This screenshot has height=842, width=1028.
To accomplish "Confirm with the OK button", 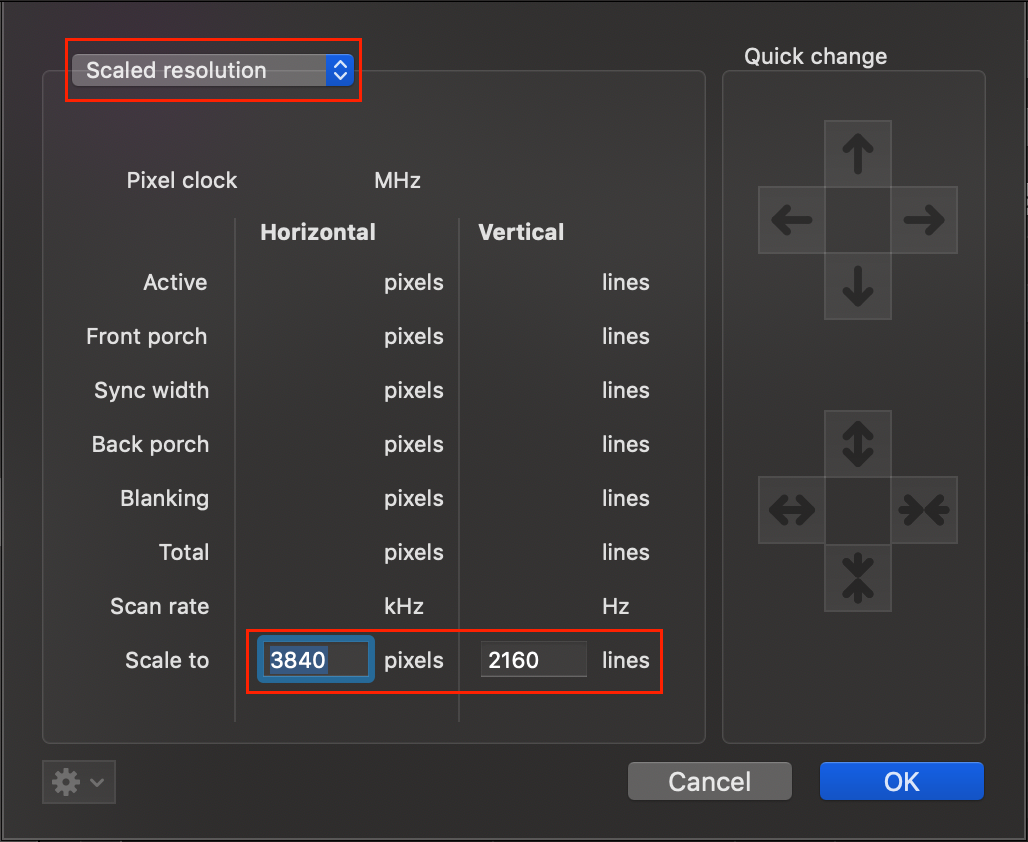I will pyautogui.click(x=901, y=781).
